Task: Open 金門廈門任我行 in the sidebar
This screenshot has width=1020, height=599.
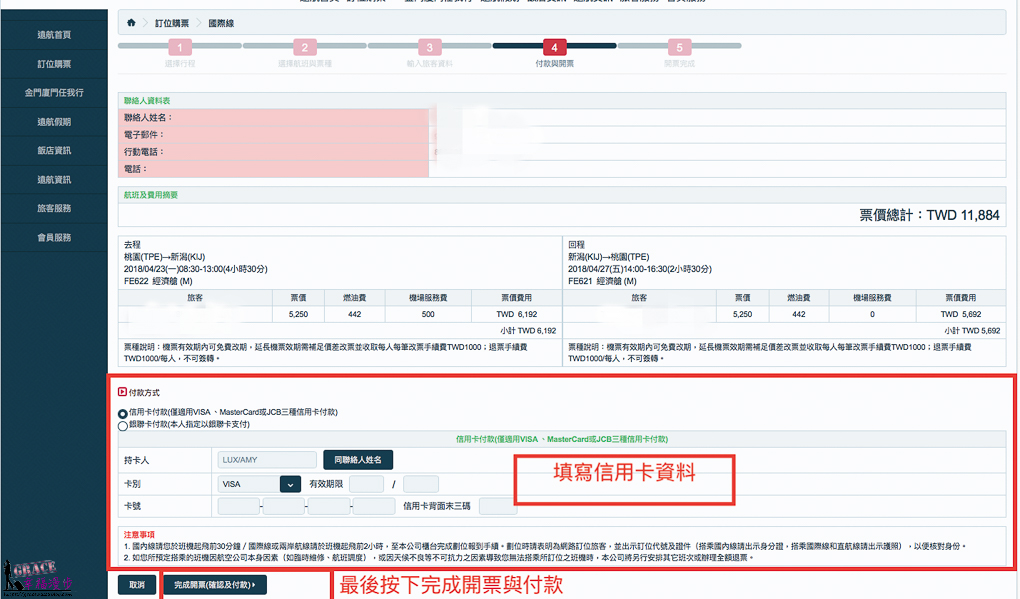Action: (x=54, y=93)
